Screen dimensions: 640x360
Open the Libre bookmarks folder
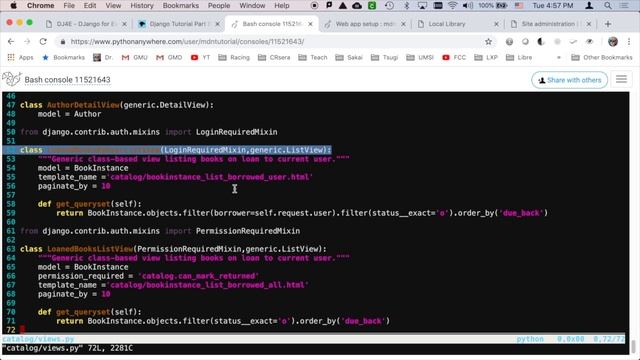[519, 58]
